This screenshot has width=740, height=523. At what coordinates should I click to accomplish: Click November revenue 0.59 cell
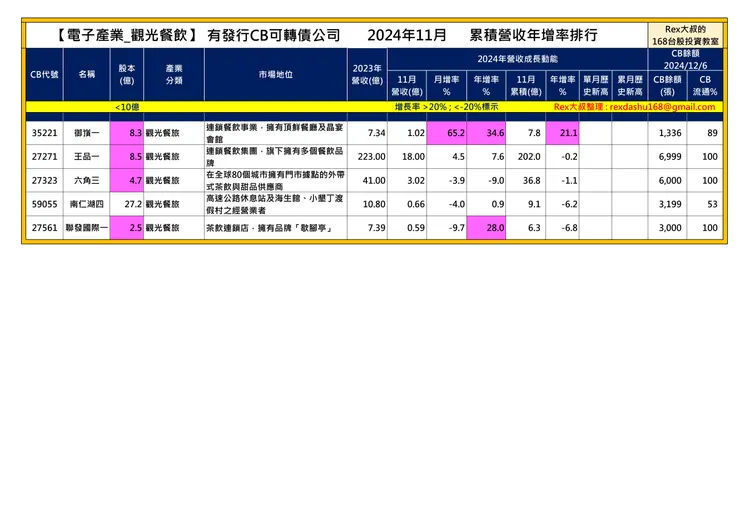(407, 228)
